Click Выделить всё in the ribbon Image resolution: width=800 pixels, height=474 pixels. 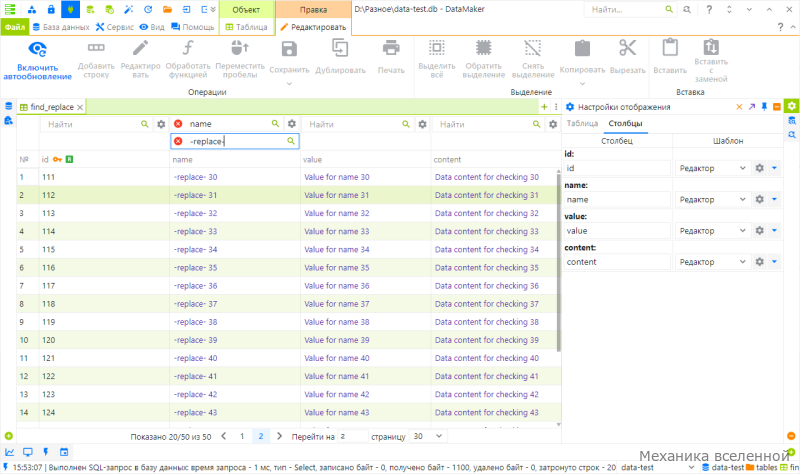[x=437, y=60]
